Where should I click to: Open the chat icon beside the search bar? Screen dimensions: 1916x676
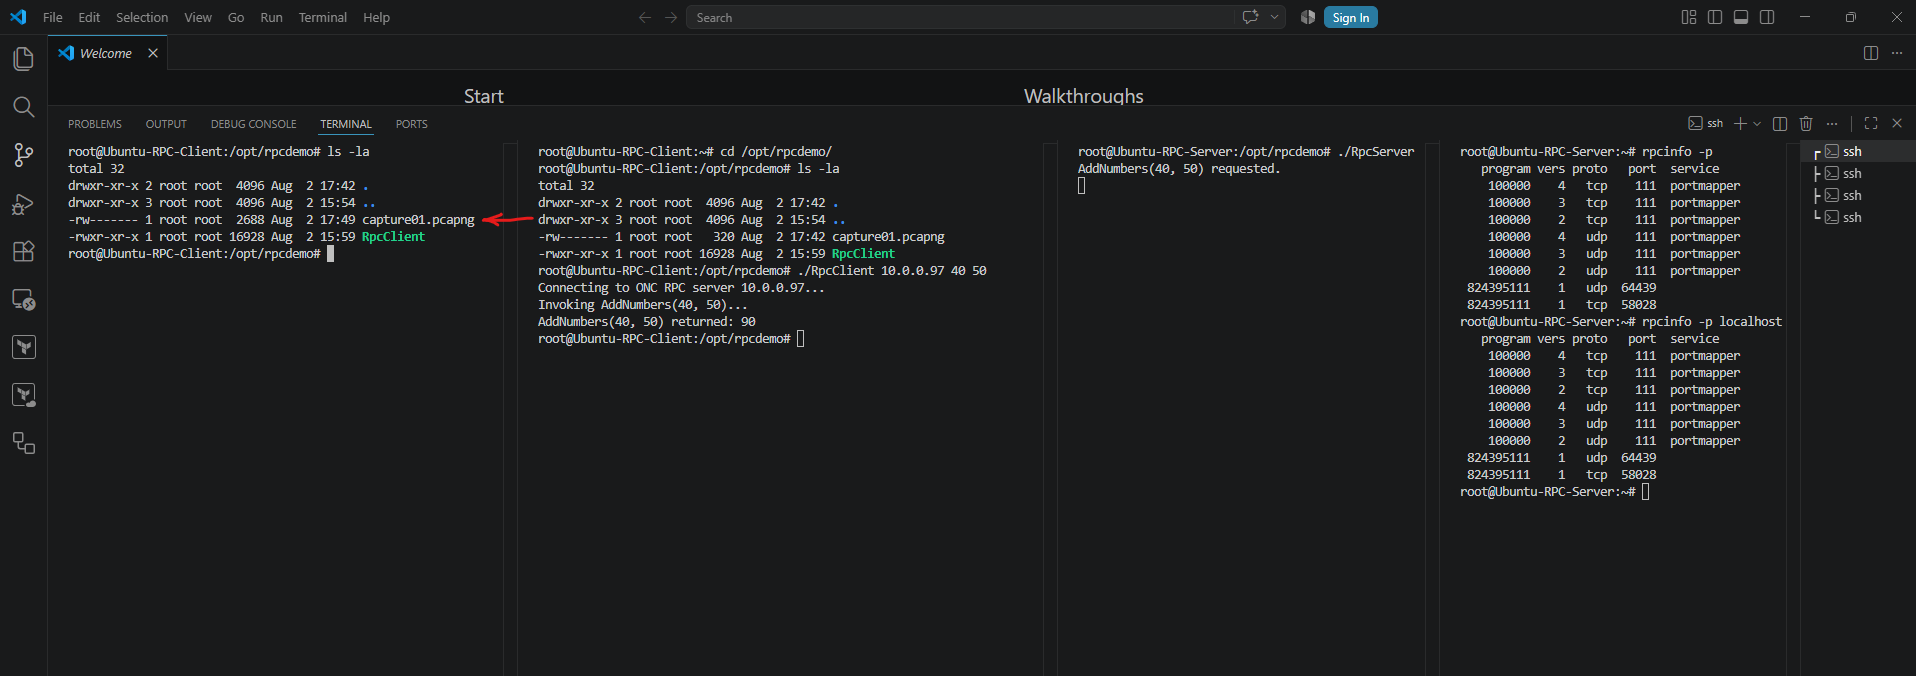click(1250, 17)
